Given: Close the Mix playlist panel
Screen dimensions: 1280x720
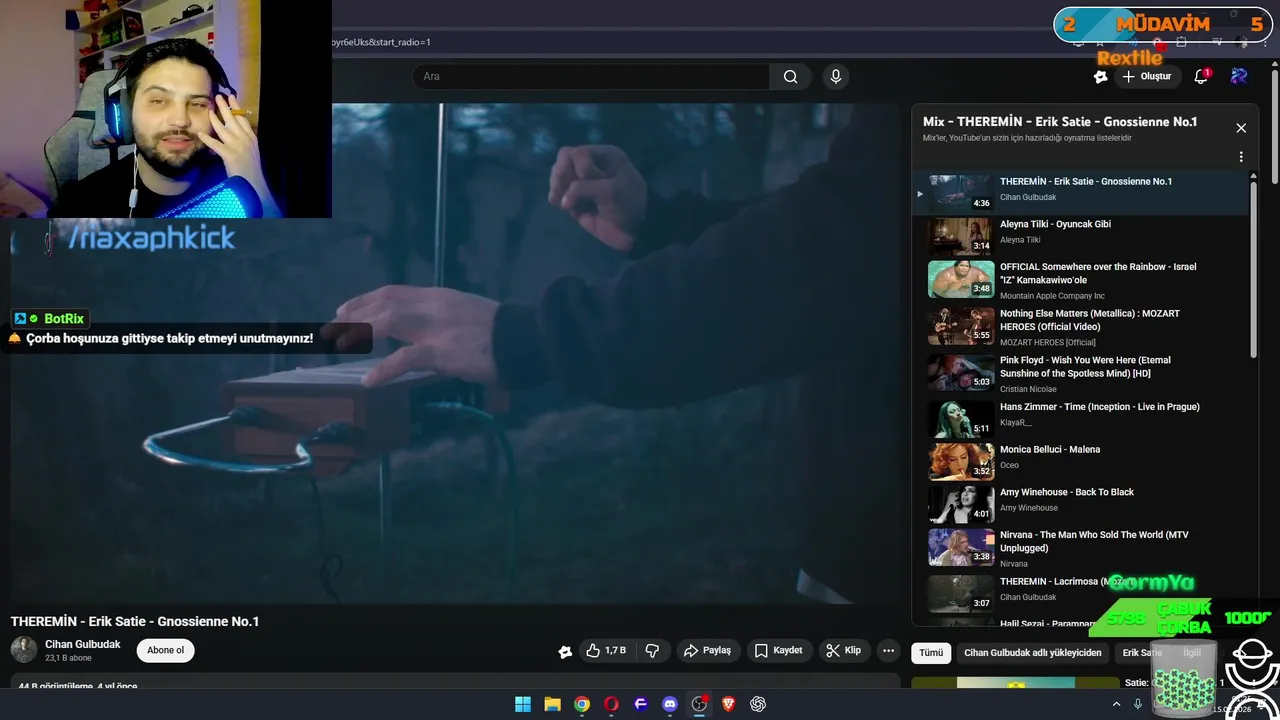Looking at the screenshot, I should tap(1241, 128).
